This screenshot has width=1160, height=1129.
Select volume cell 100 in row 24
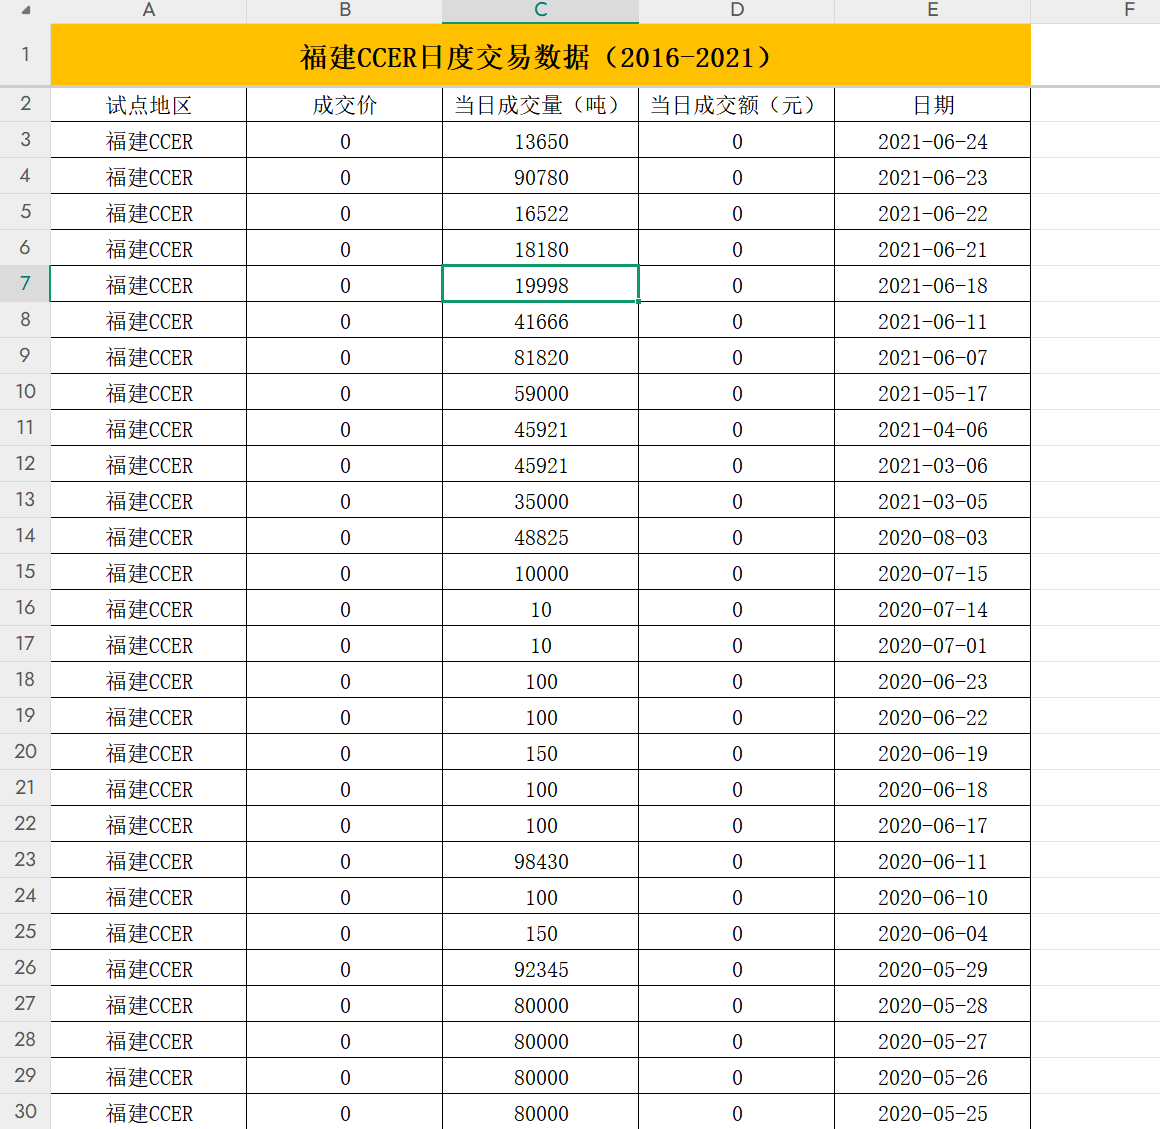(x=540, y=897)
